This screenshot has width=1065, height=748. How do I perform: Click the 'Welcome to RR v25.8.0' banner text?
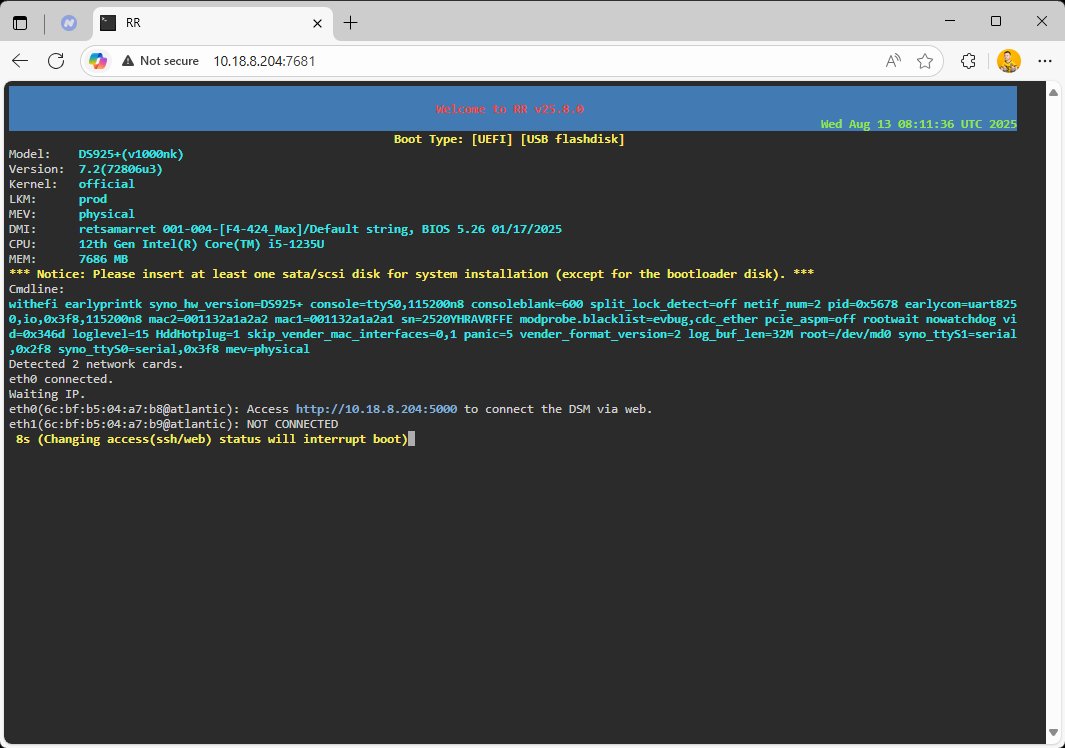pos(509,109)
